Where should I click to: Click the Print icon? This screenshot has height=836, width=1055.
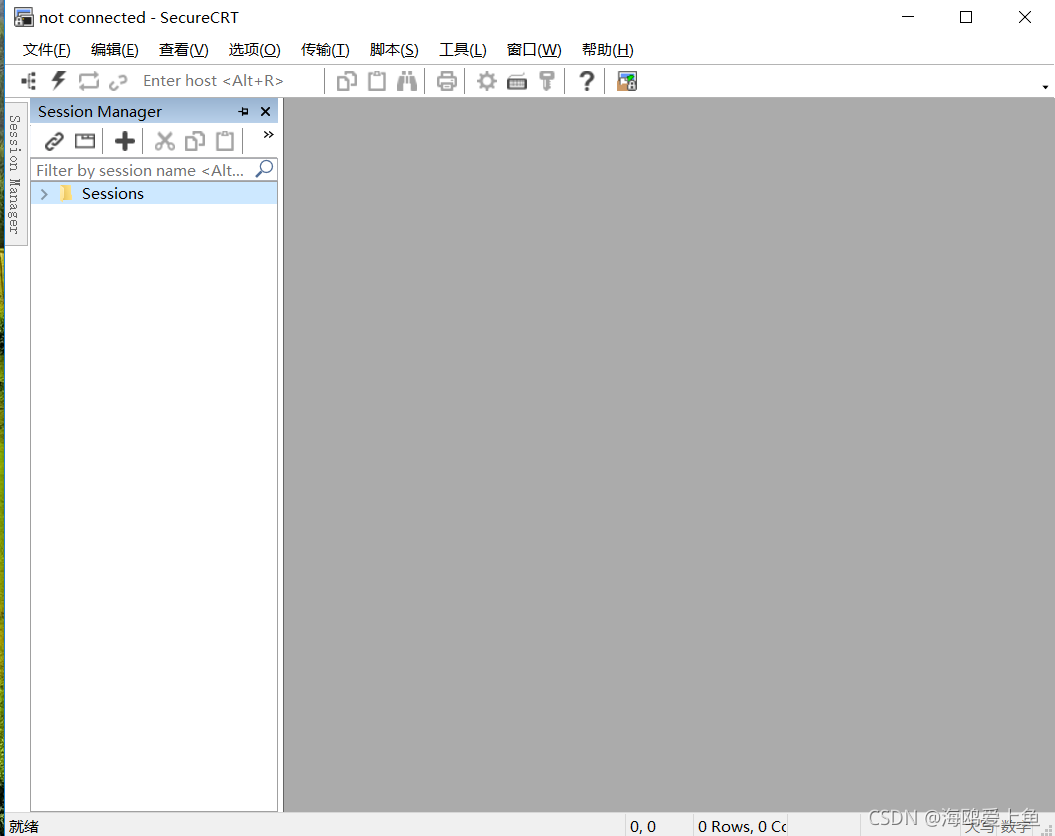447,81
